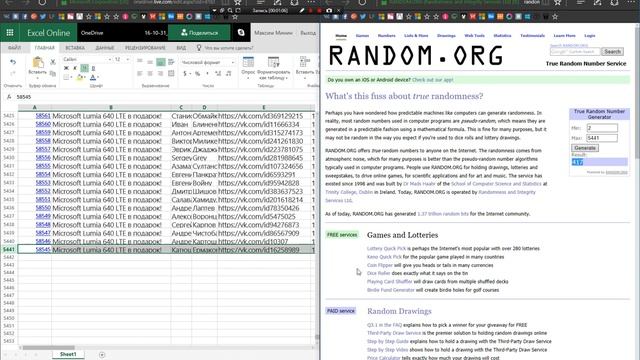Viewport: 640px width, 360px height.
Task: Align text right in Alignment group
Action: (160, 73)
